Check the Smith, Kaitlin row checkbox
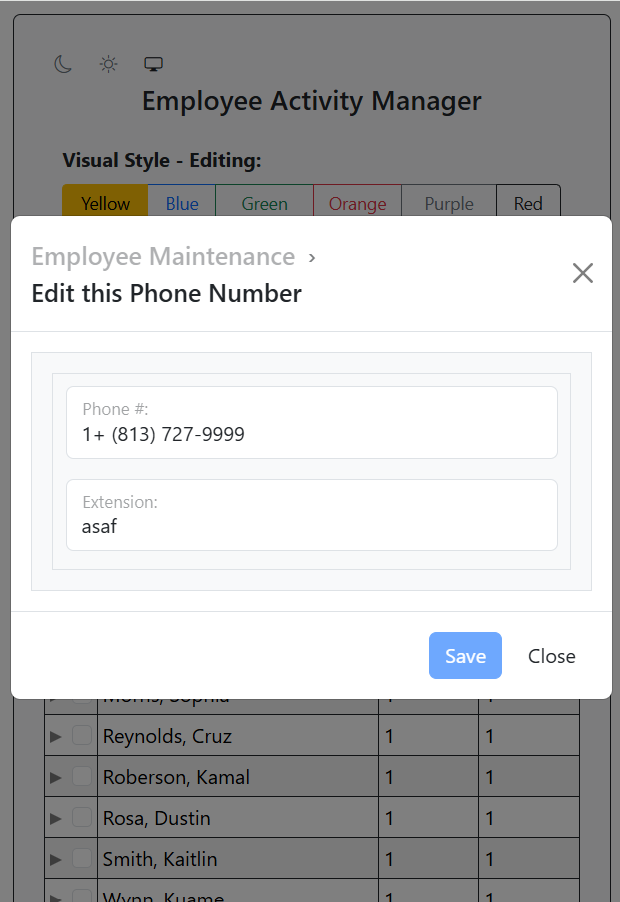620x902 pixels. 81,859
